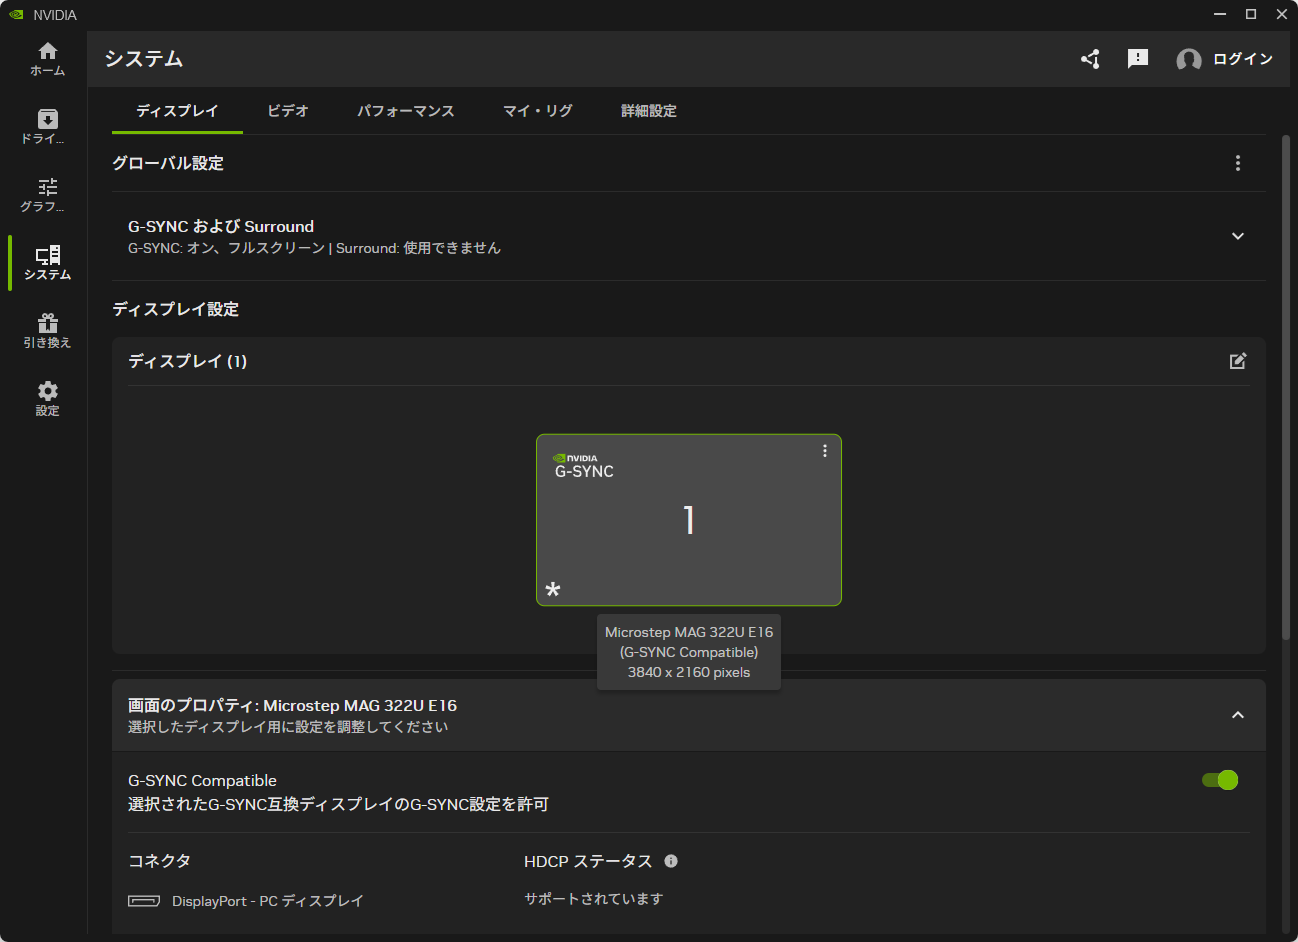Open the three-dot menu on display tile

tap(825, 451)
